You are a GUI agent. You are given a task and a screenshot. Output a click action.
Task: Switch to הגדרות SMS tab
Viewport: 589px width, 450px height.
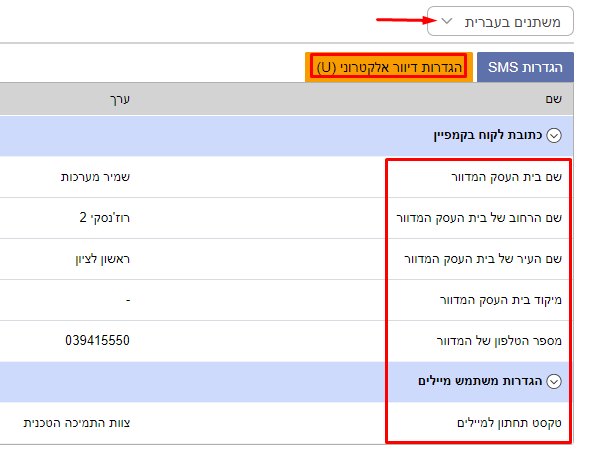525,67
